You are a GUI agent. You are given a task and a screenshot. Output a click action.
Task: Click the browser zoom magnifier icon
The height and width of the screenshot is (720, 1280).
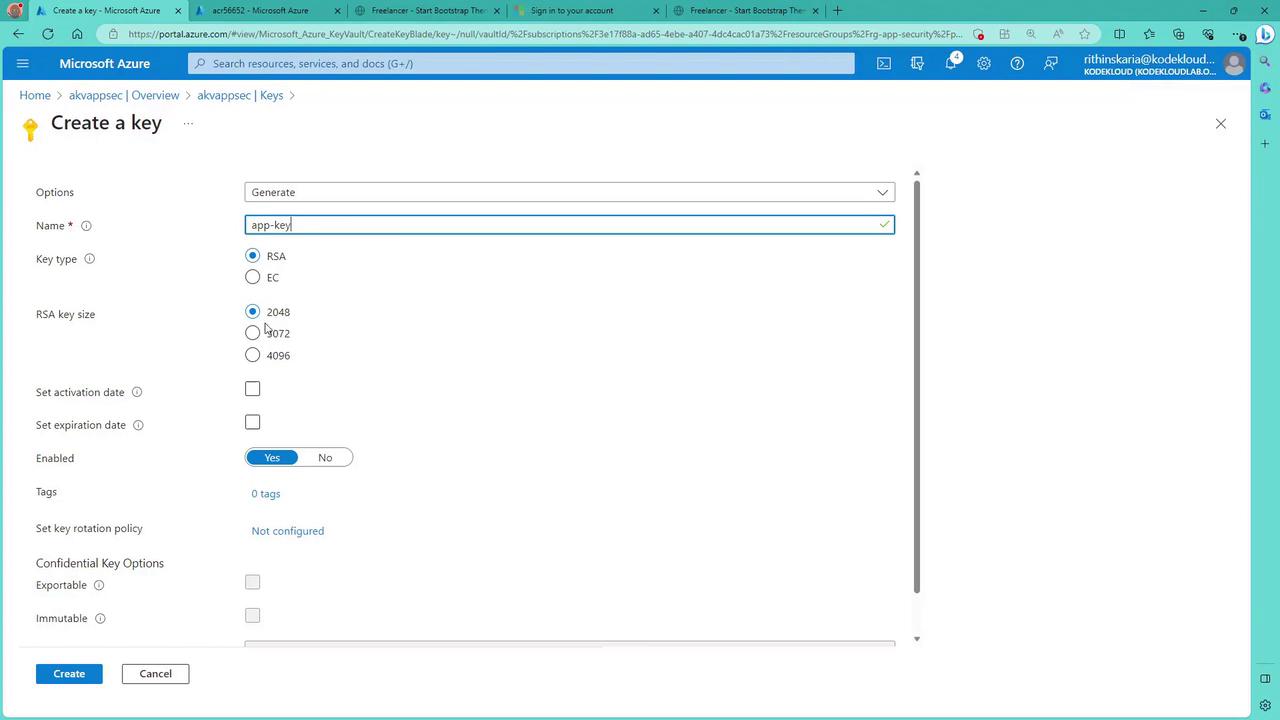click(x=1031, y=34)
